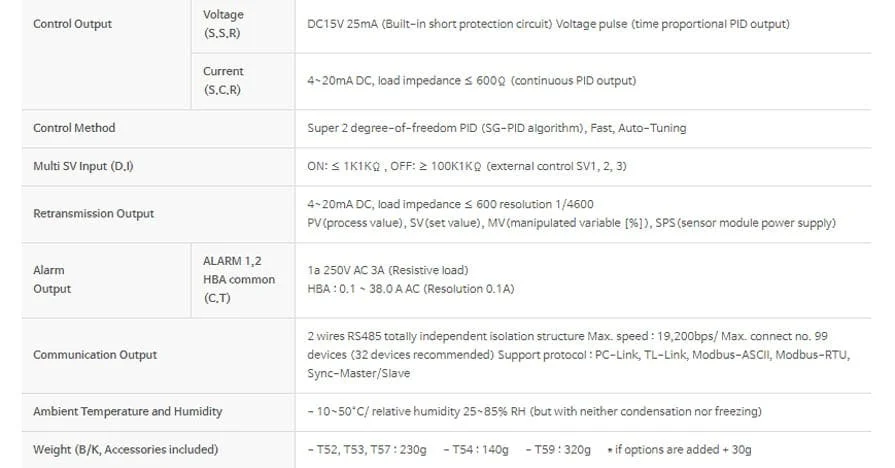Select the Super 2 degree-of-freedom PID text
Screen dimensions: 895x468
496,128
